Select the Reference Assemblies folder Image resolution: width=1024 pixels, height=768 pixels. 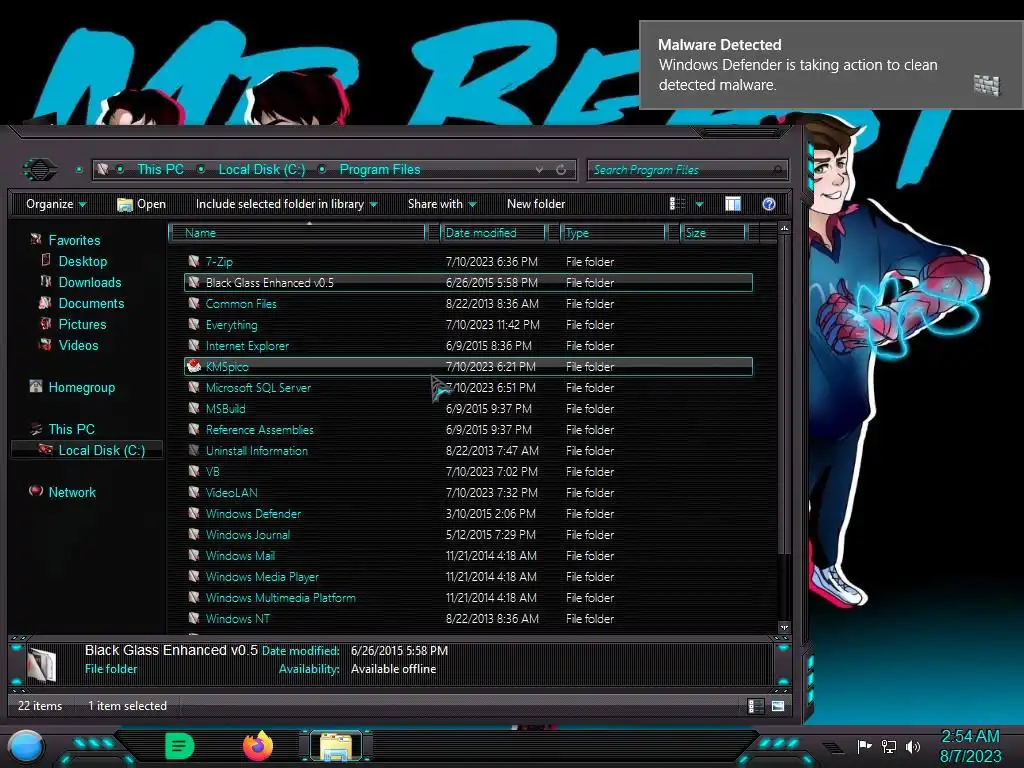259,430
